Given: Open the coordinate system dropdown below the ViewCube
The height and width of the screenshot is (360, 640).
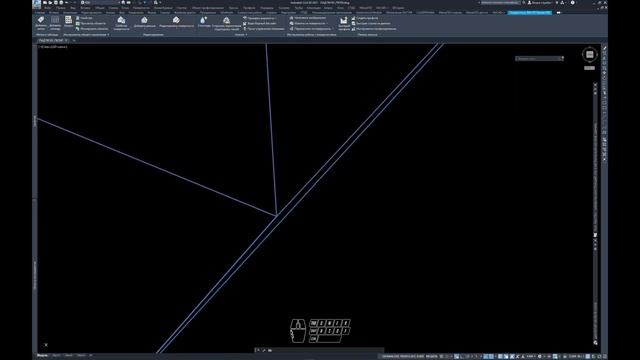Looking at the screenshot, I should (x=589, y=68).
